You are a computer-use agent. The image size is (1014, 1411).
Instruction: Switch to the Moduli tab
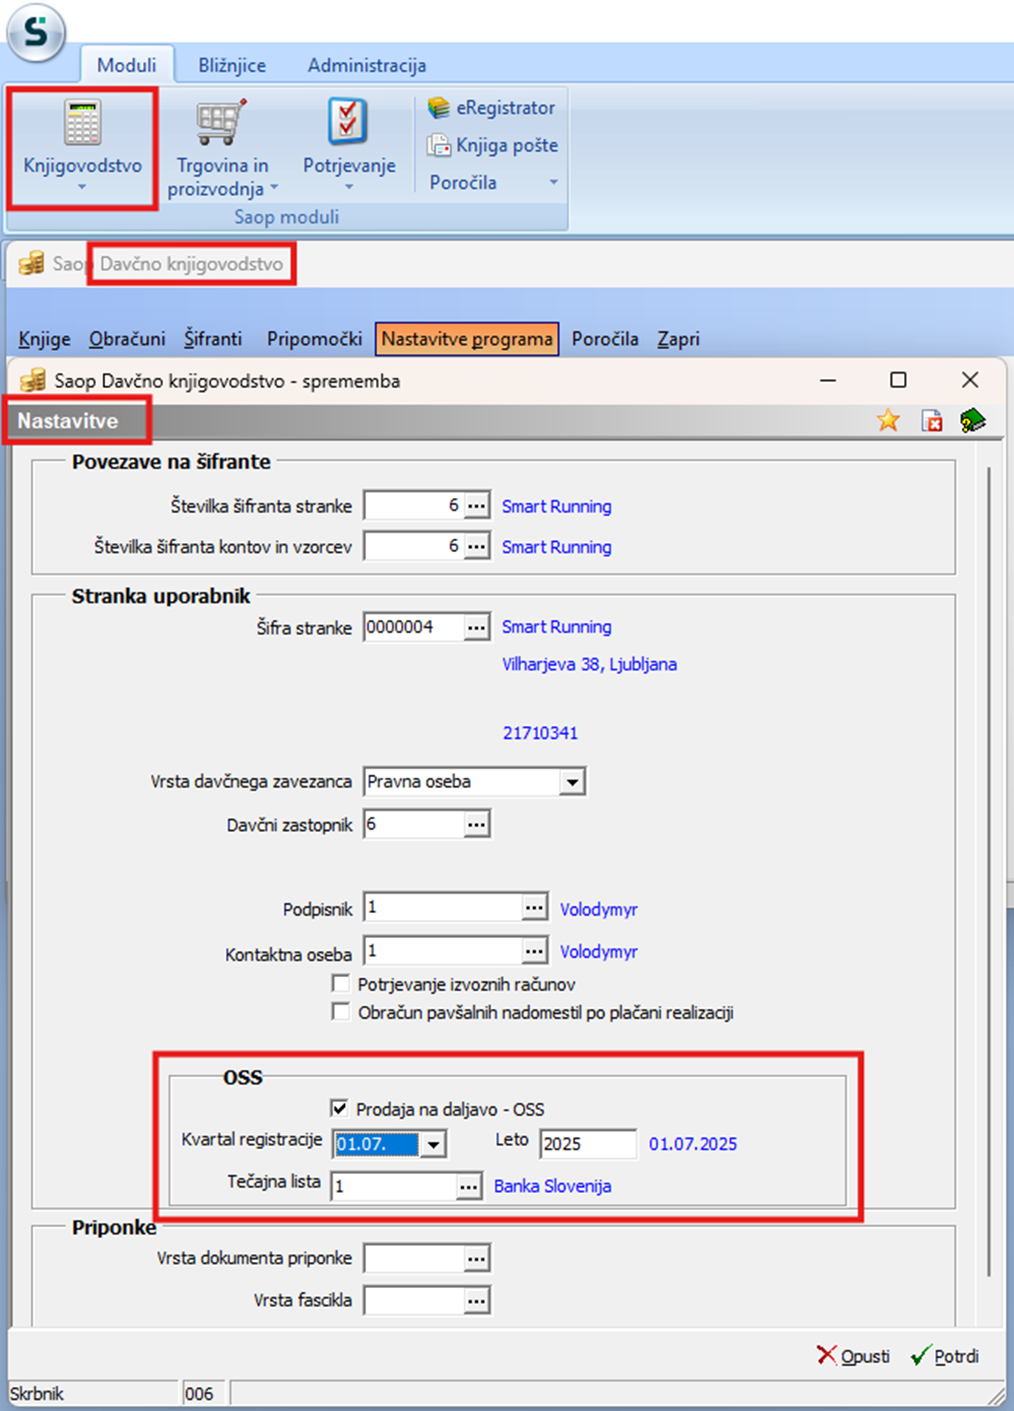[x=126, y=65]
